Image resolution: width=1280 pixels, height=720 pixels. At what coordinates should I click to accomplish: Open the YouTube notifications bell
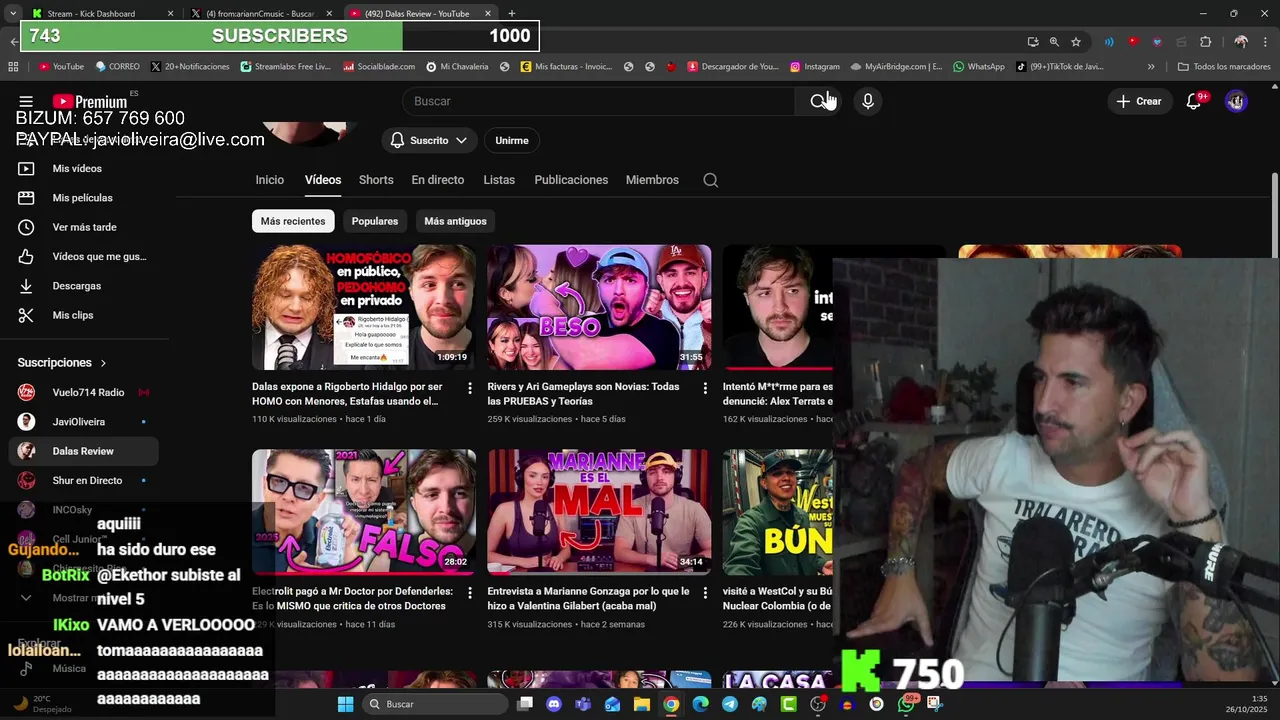coord(1193,101)
